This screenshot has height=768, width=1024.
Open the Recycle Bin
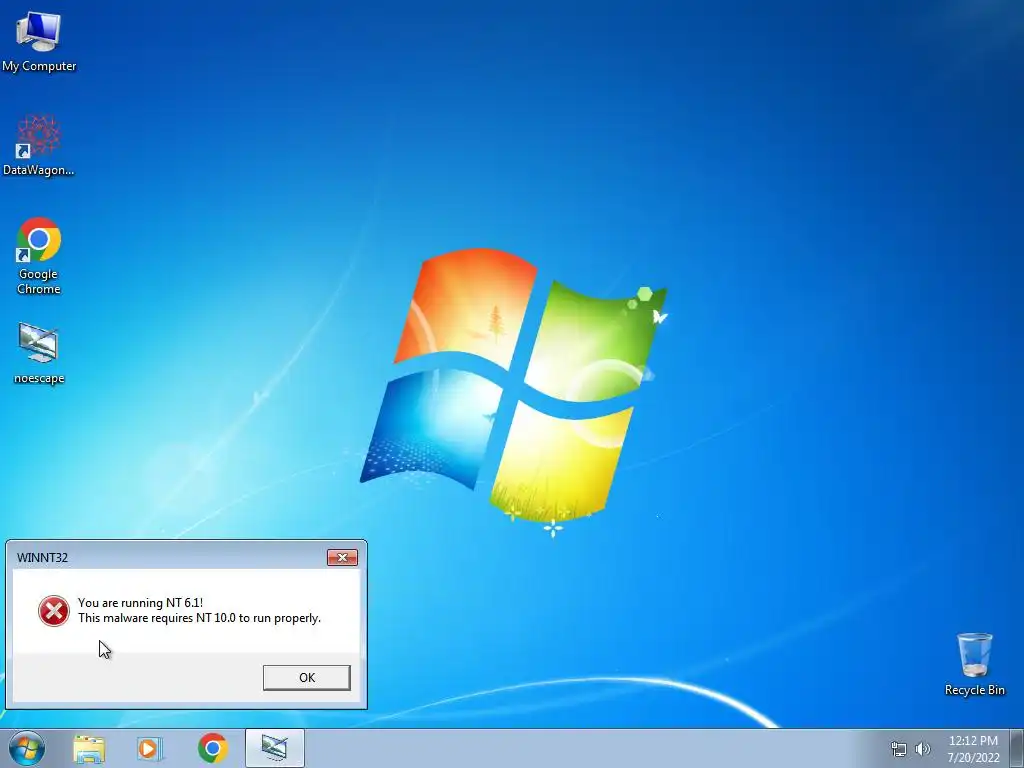[974, 664]
